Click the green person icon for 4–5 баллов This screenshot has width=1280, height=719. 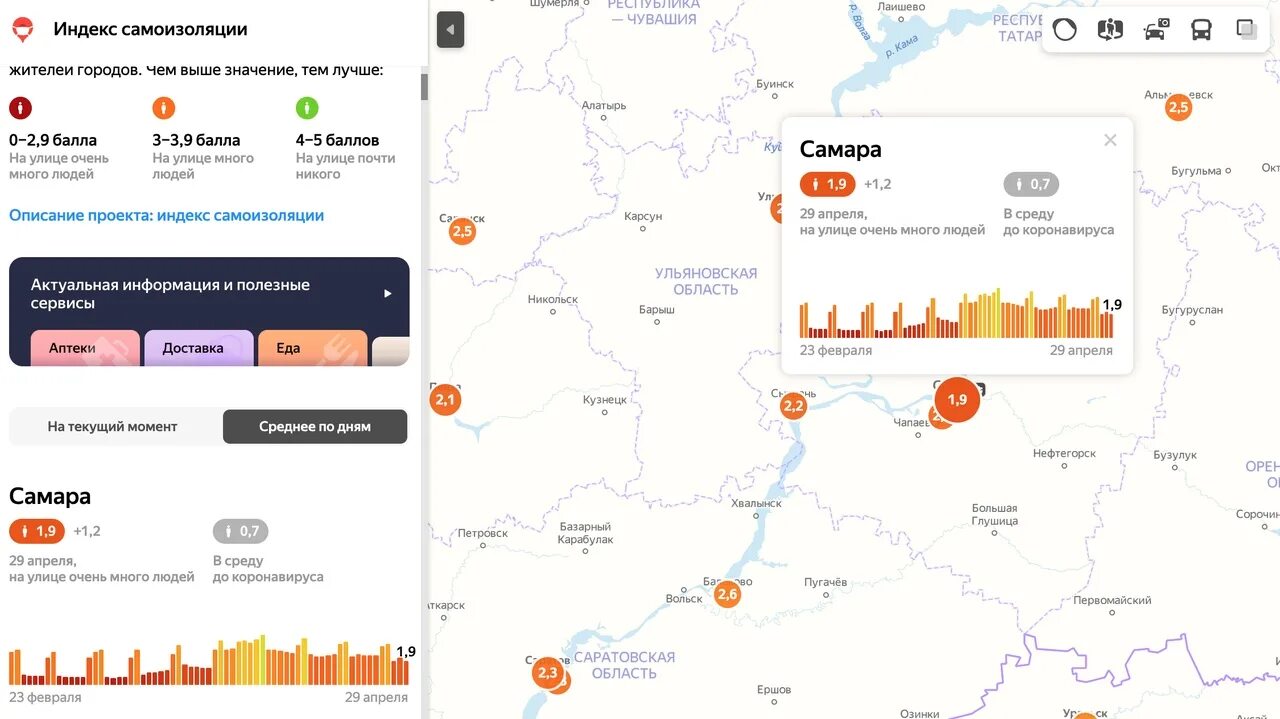pos(307,108)
